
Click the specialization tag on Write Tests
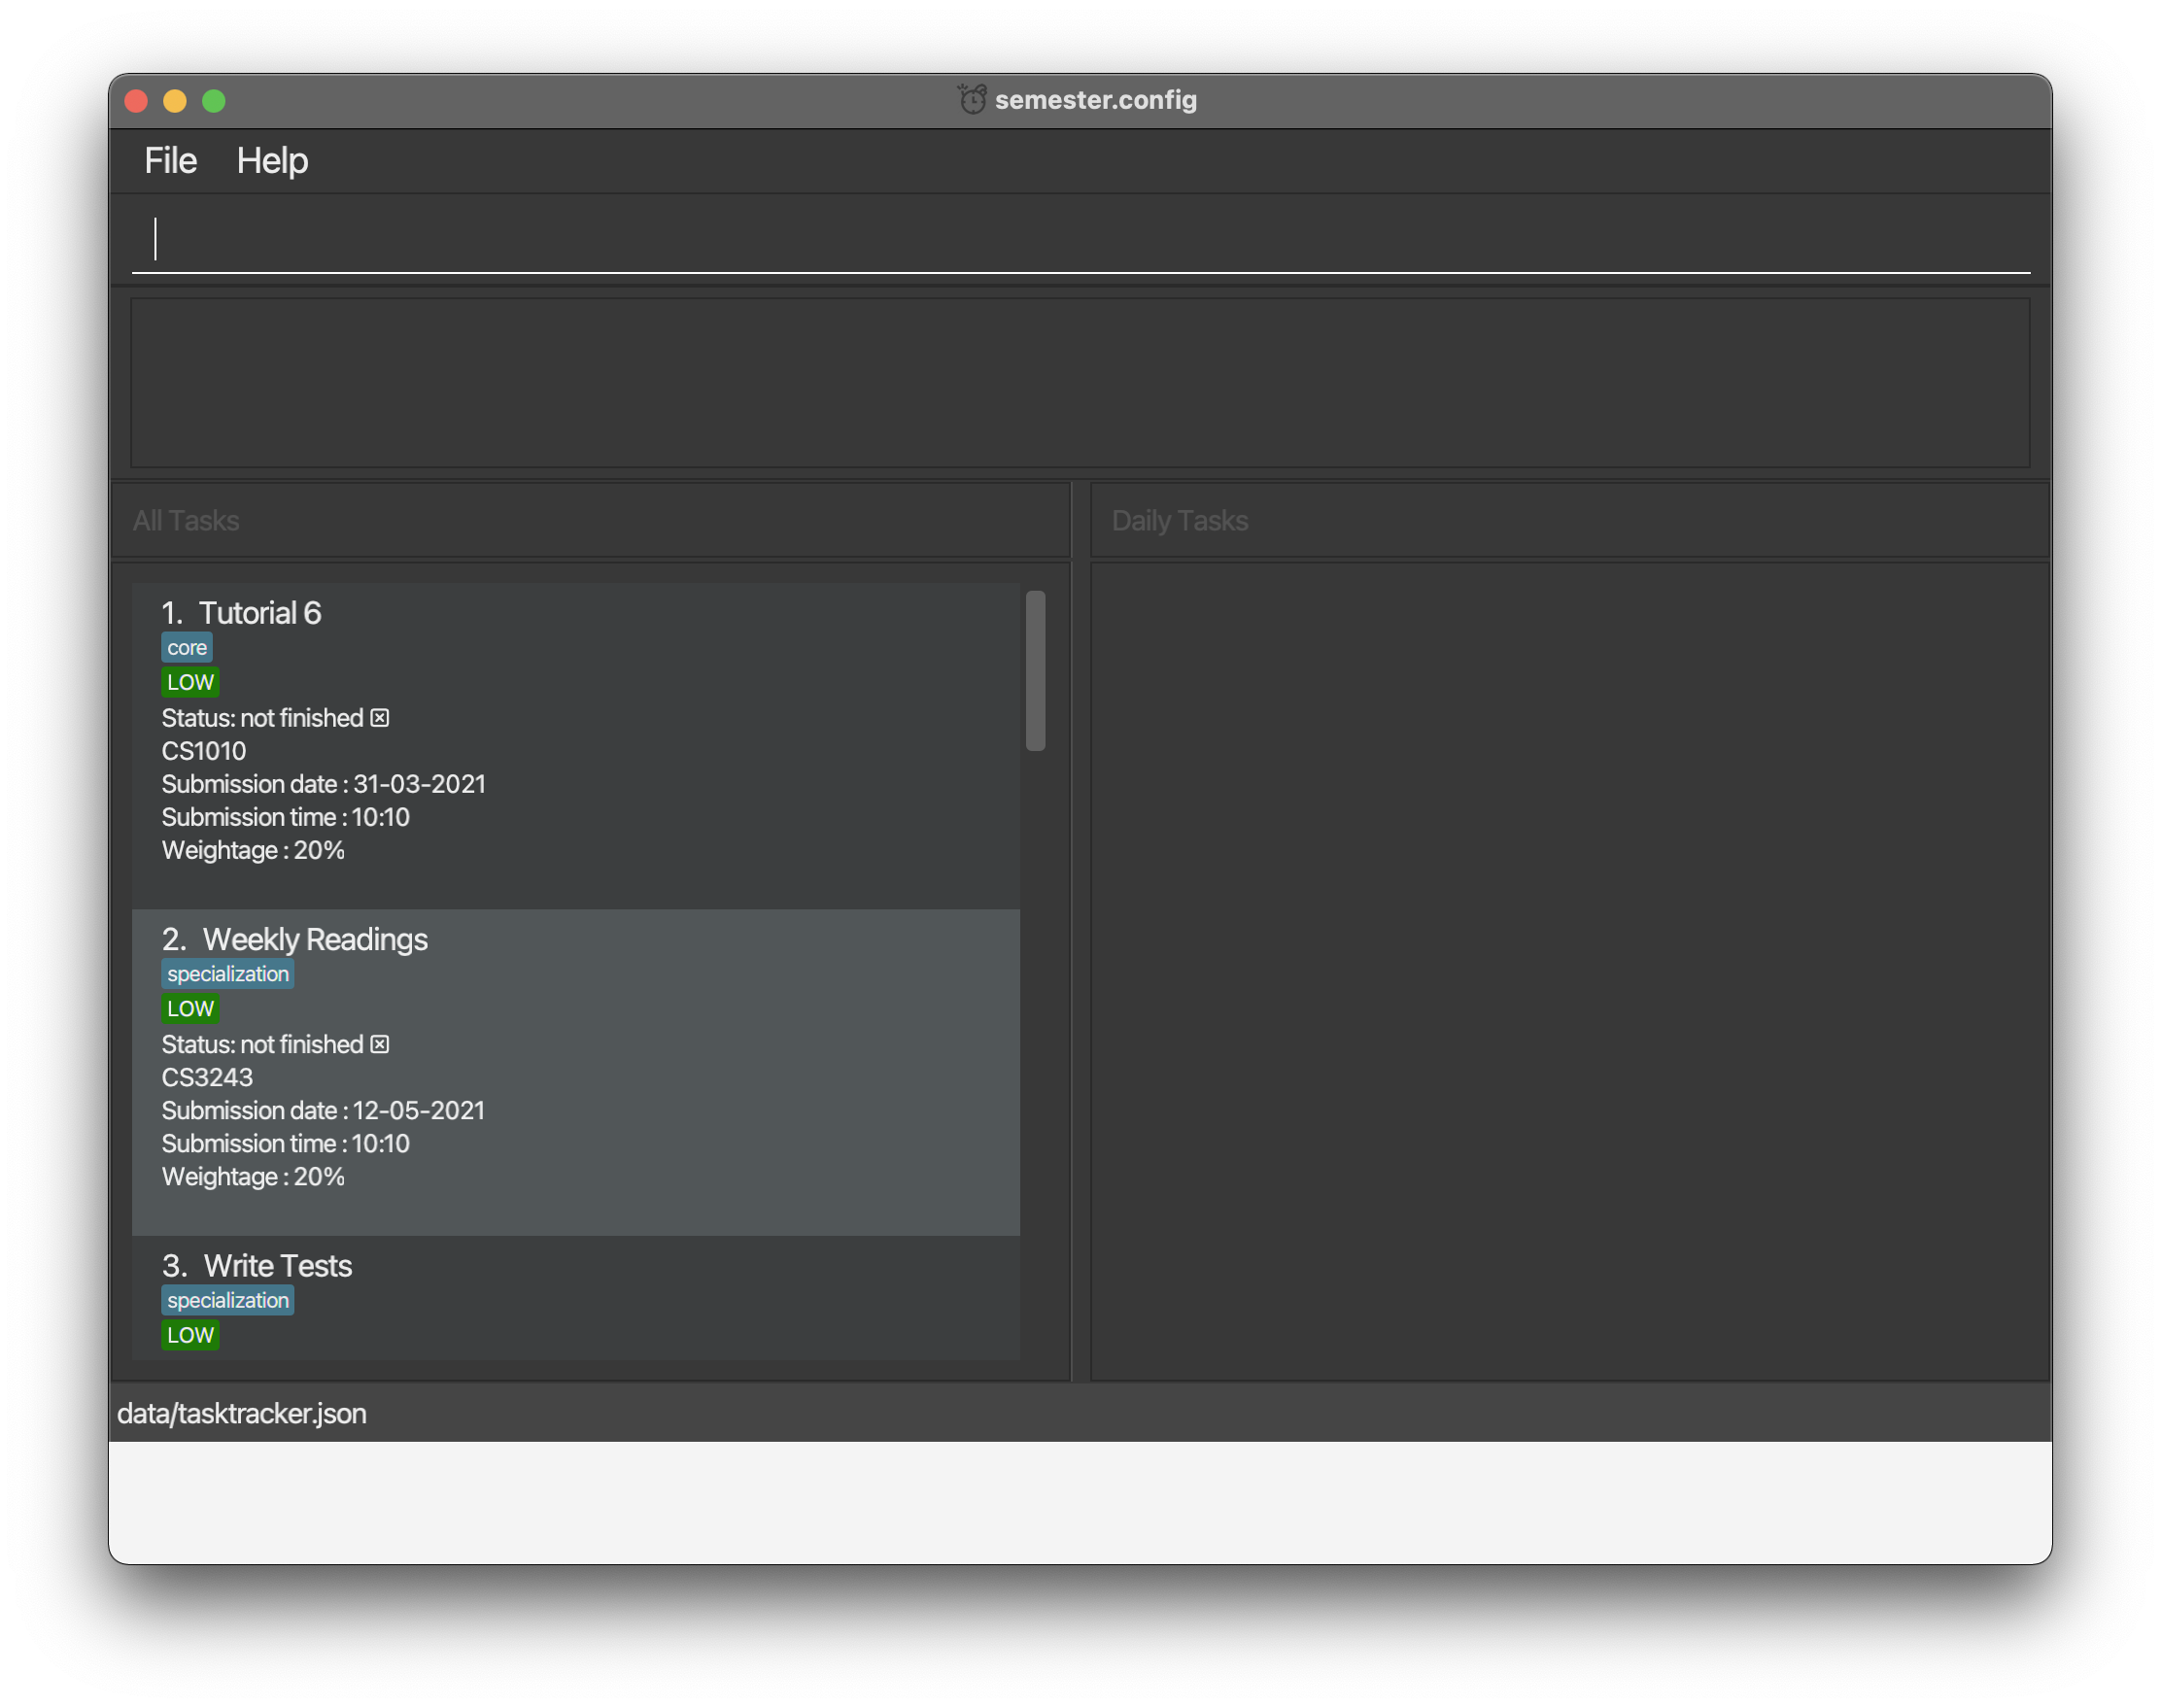(228, 1300)
